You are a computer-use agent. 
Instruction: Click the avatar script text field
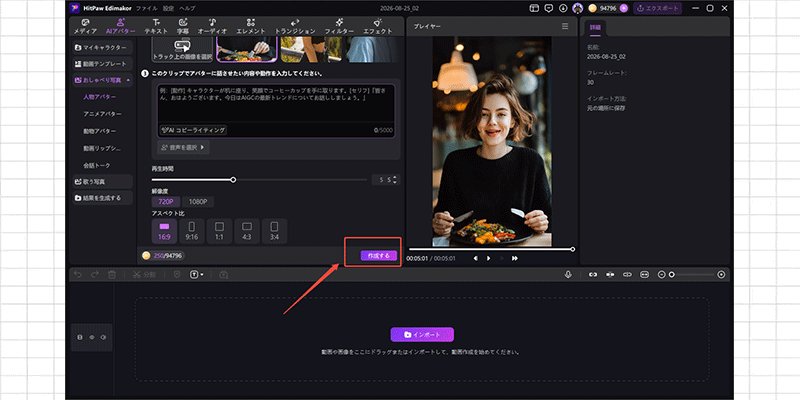click(276, 104)
